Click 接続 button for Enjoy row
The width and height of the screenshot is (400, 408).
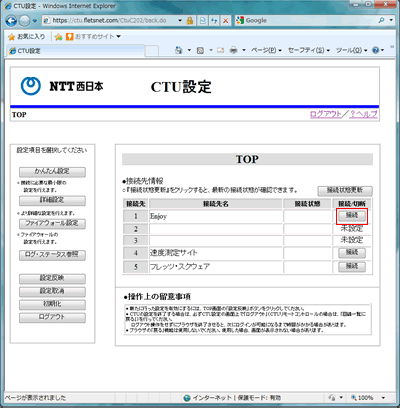point(352,216)
